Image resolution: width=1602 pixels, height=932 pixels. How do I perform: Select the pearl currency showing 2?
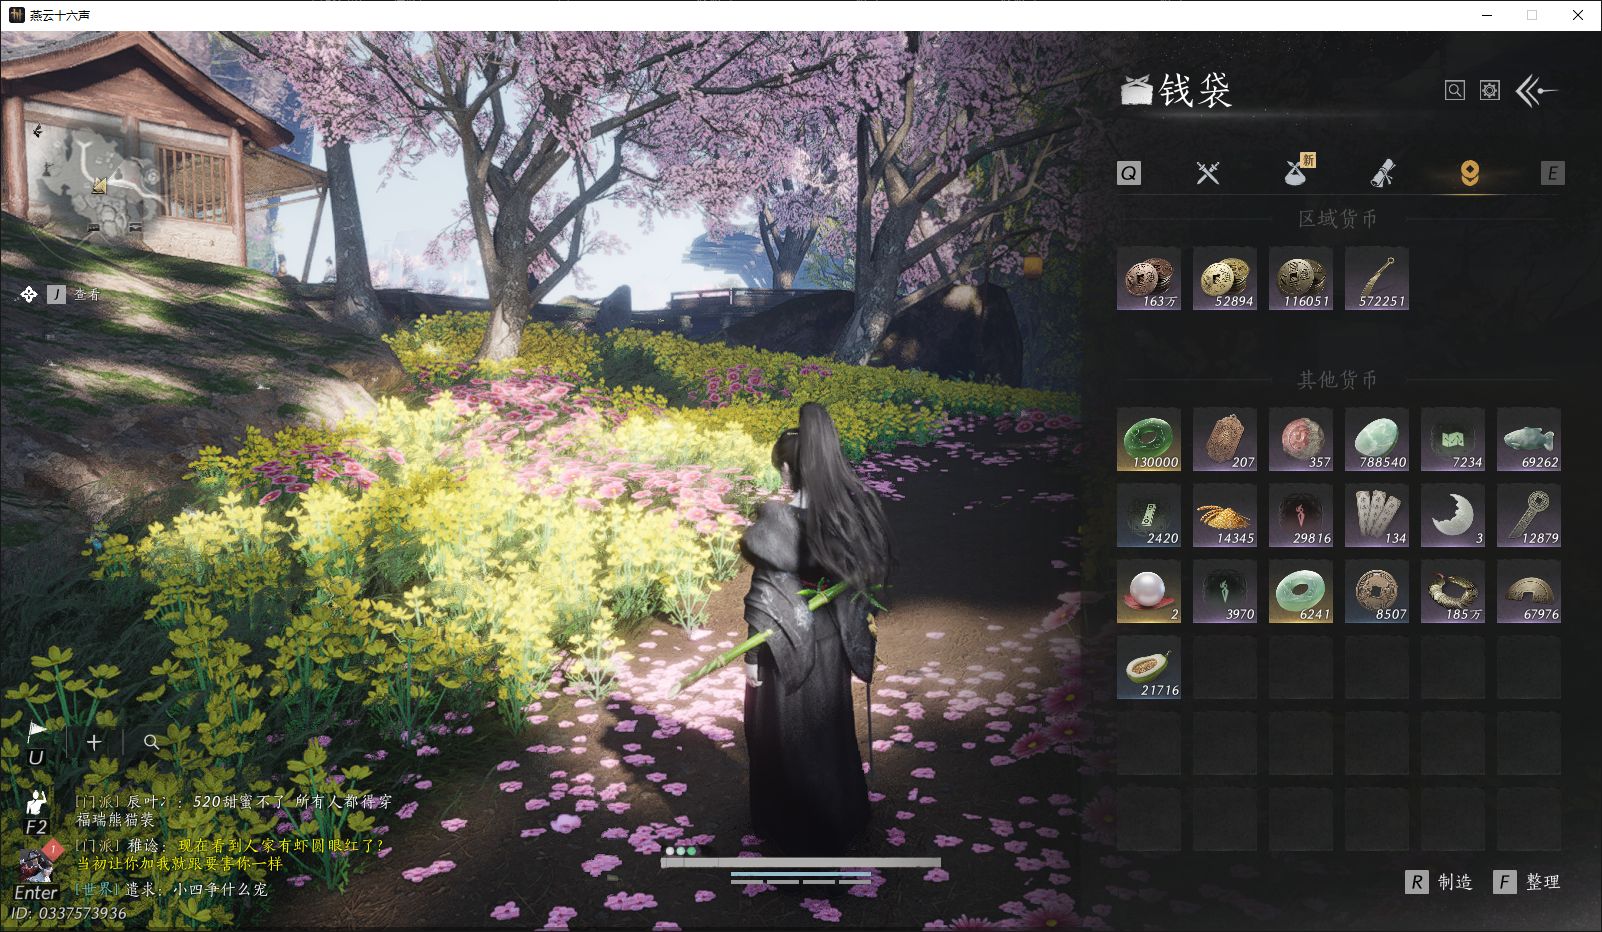(1149, 591)
